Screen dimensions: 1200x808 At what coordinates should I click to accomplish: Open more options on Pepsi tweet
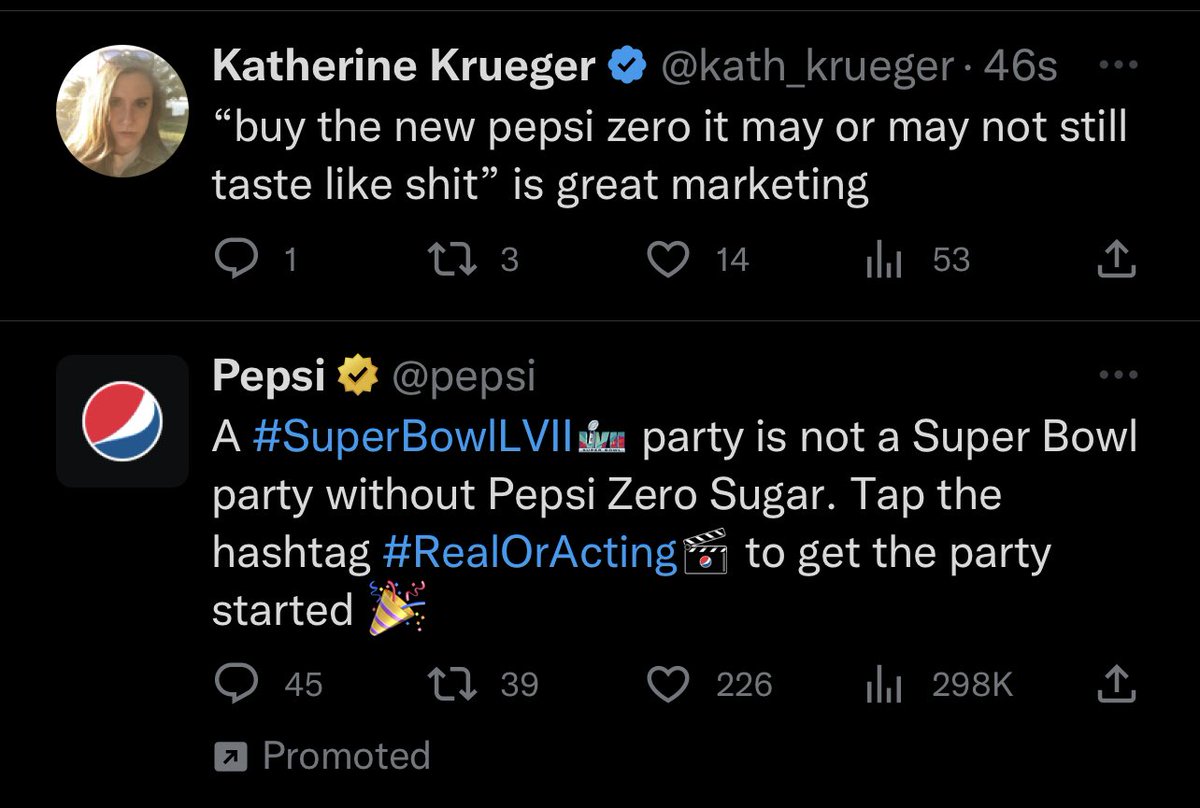point(1117,376)
